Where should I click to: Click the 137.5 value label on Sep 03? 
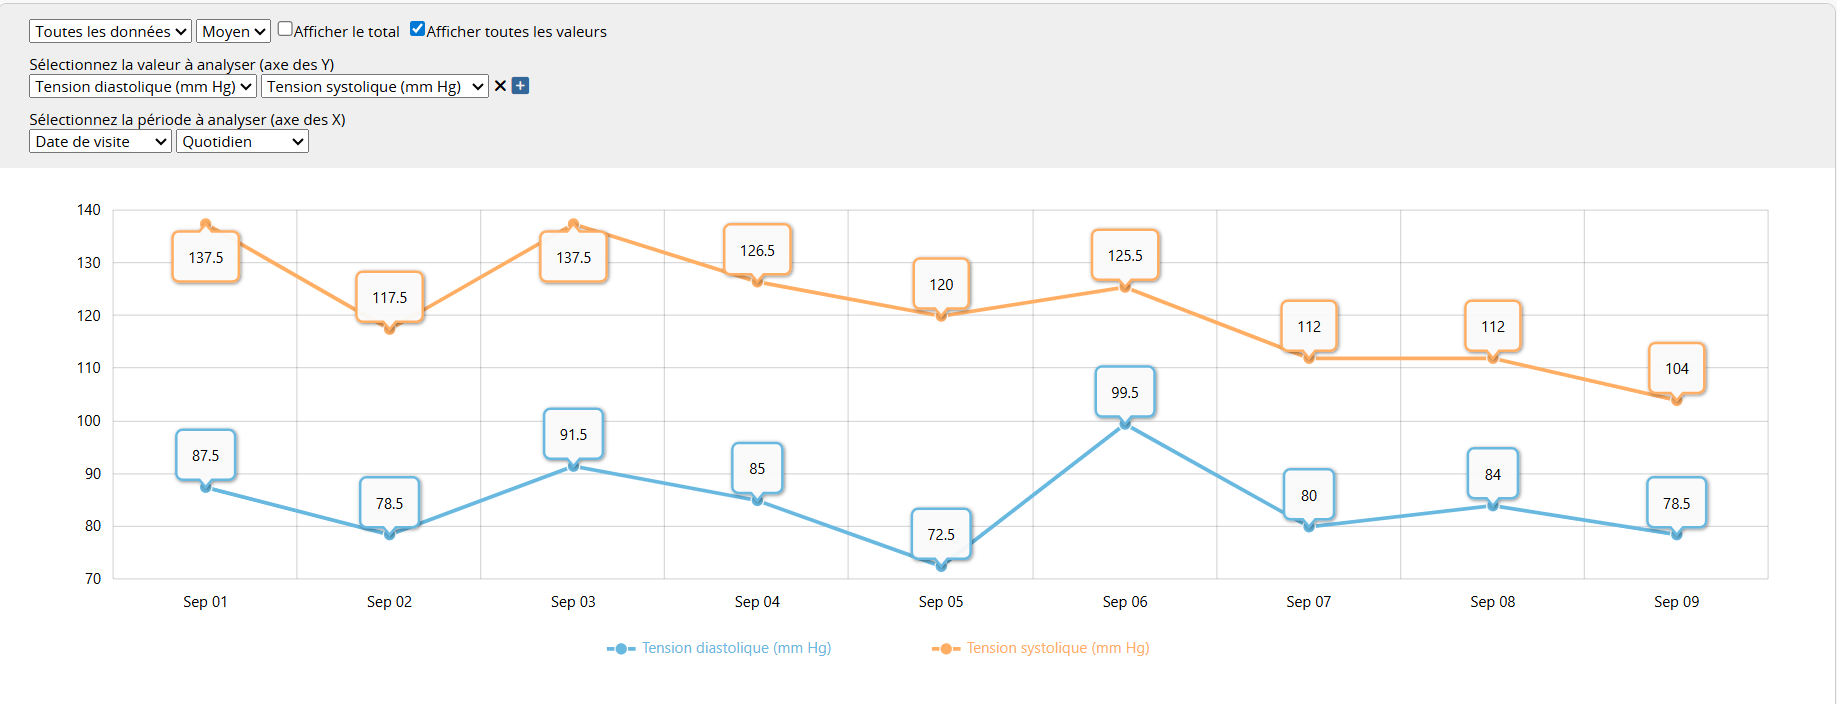(x=573, y=258)
